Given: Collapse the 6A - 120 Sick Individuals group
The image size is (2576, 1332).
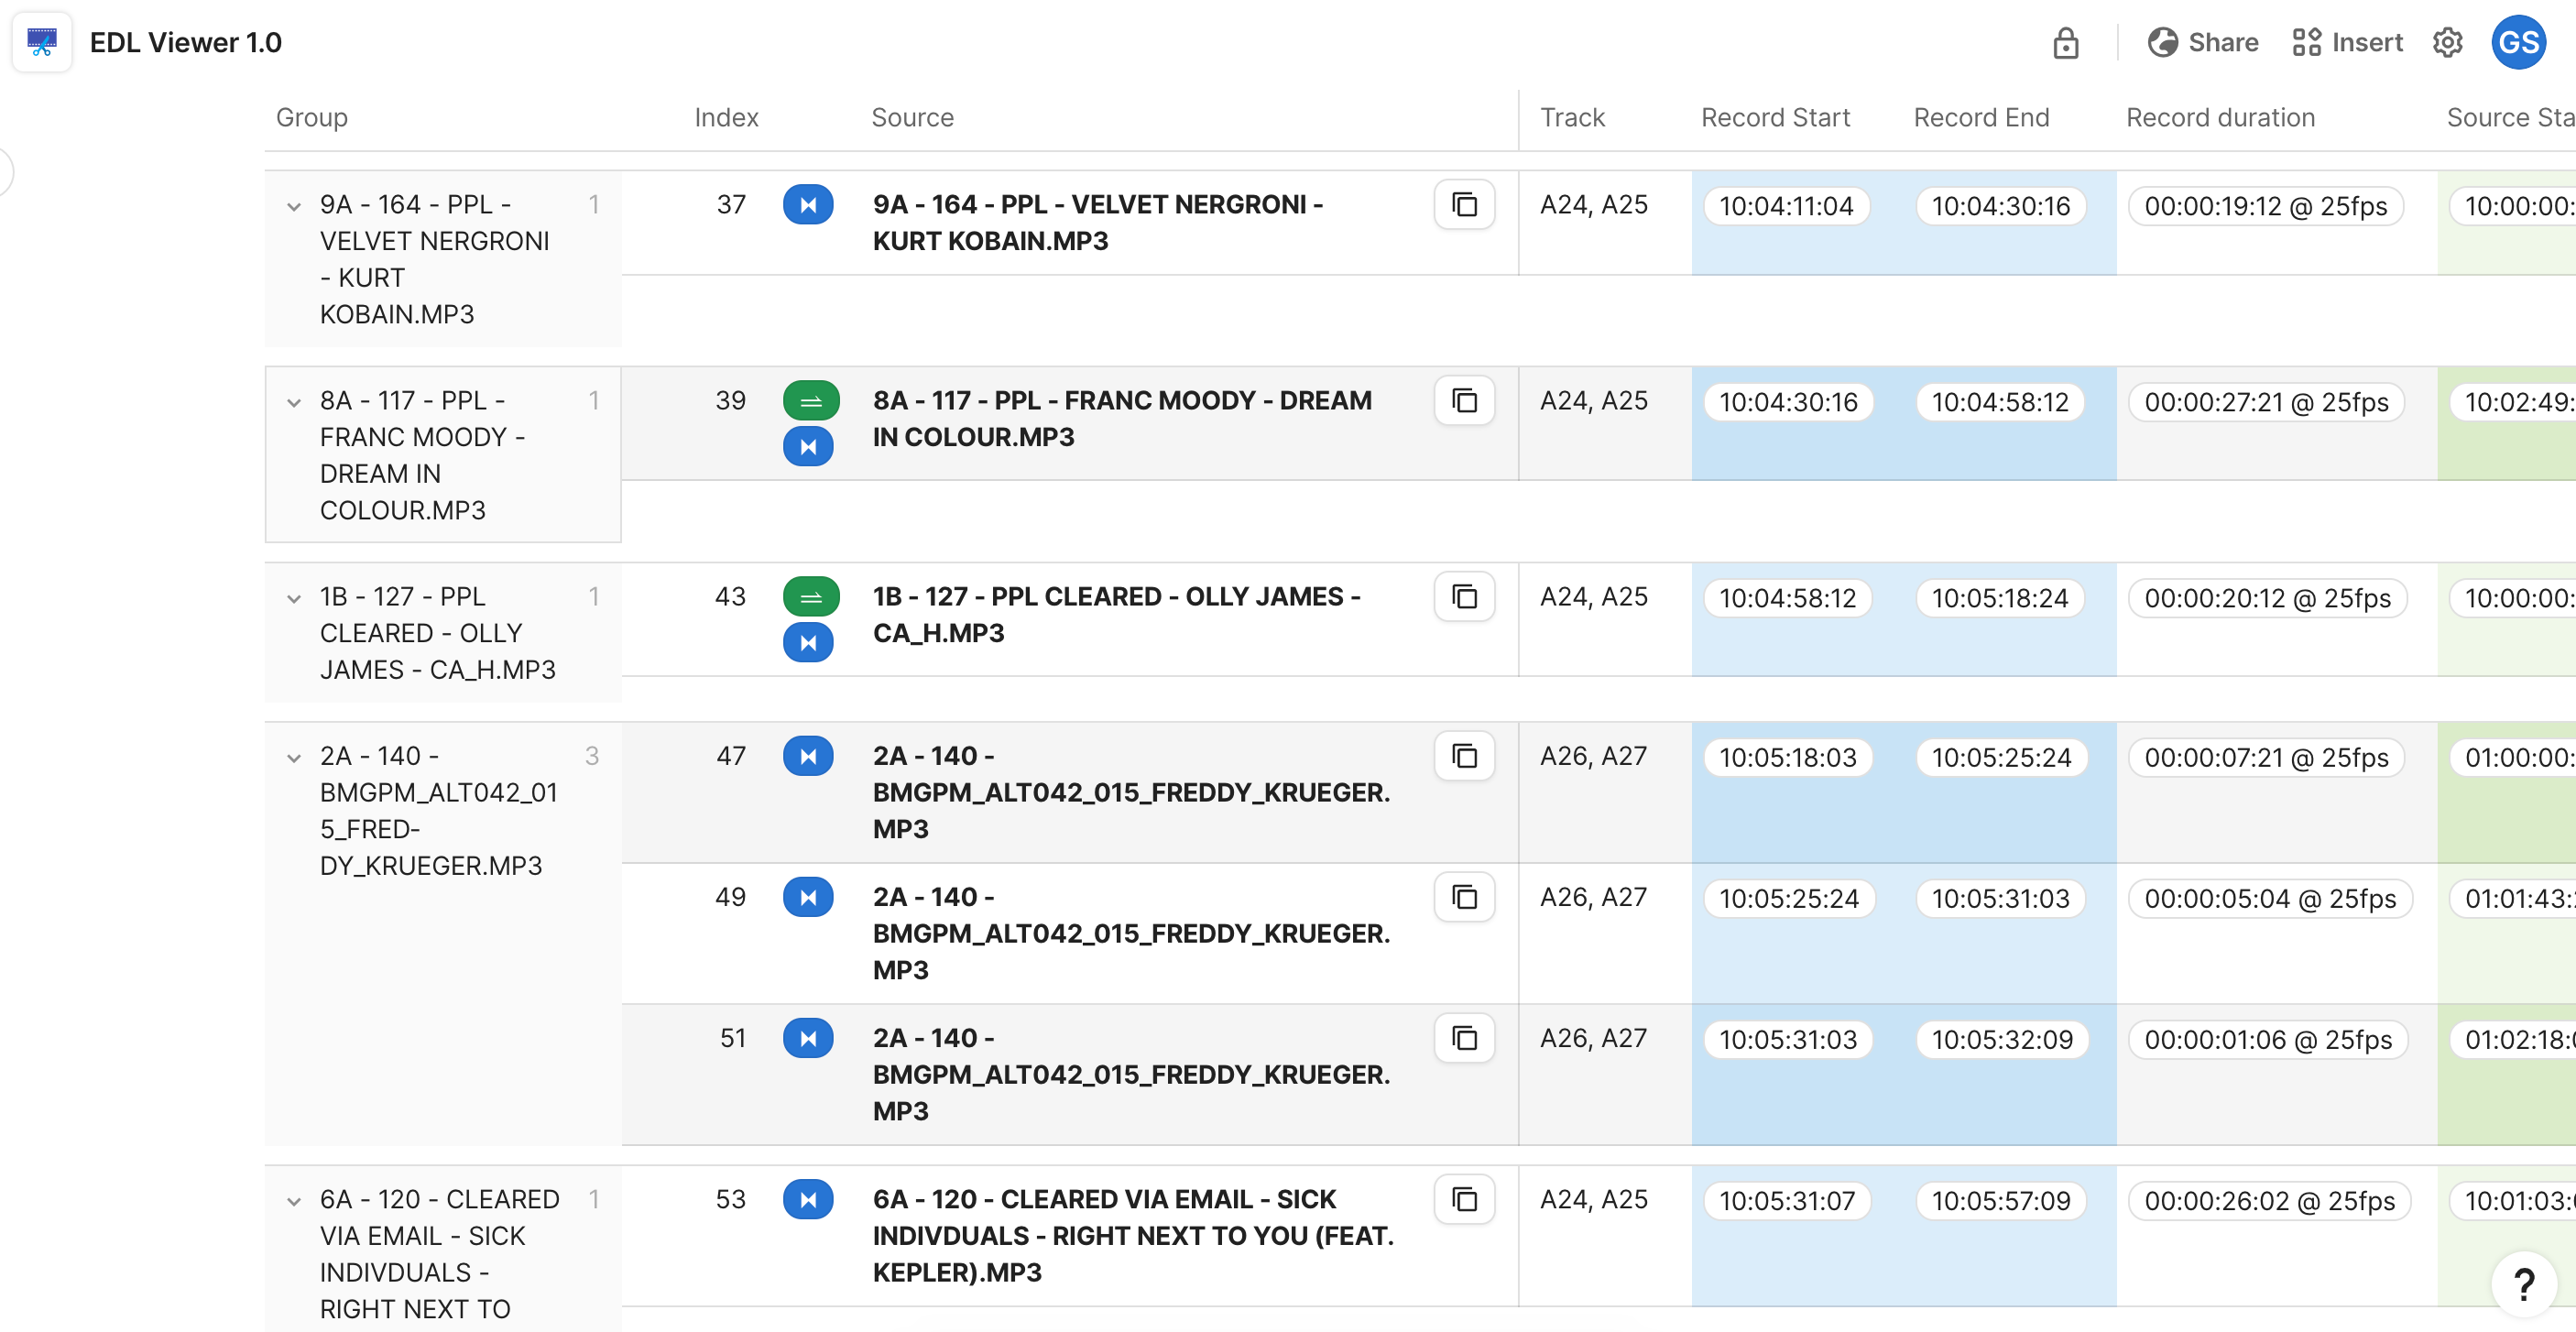Looking at the screenshot, I should (294, 1201).
